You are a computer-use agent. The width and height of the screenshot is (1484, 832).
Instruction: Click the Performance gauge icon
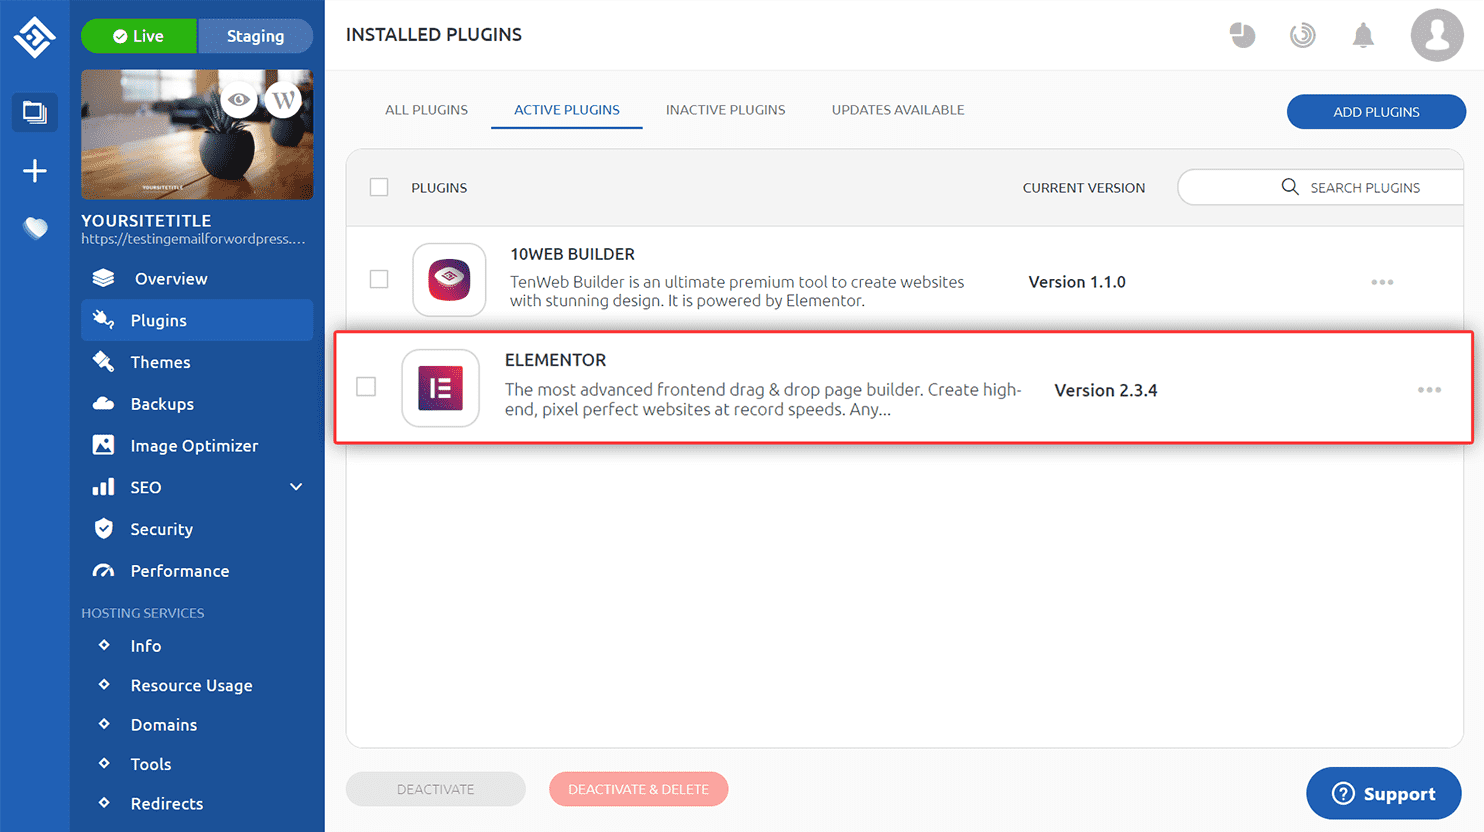click(x=103, y=571)
